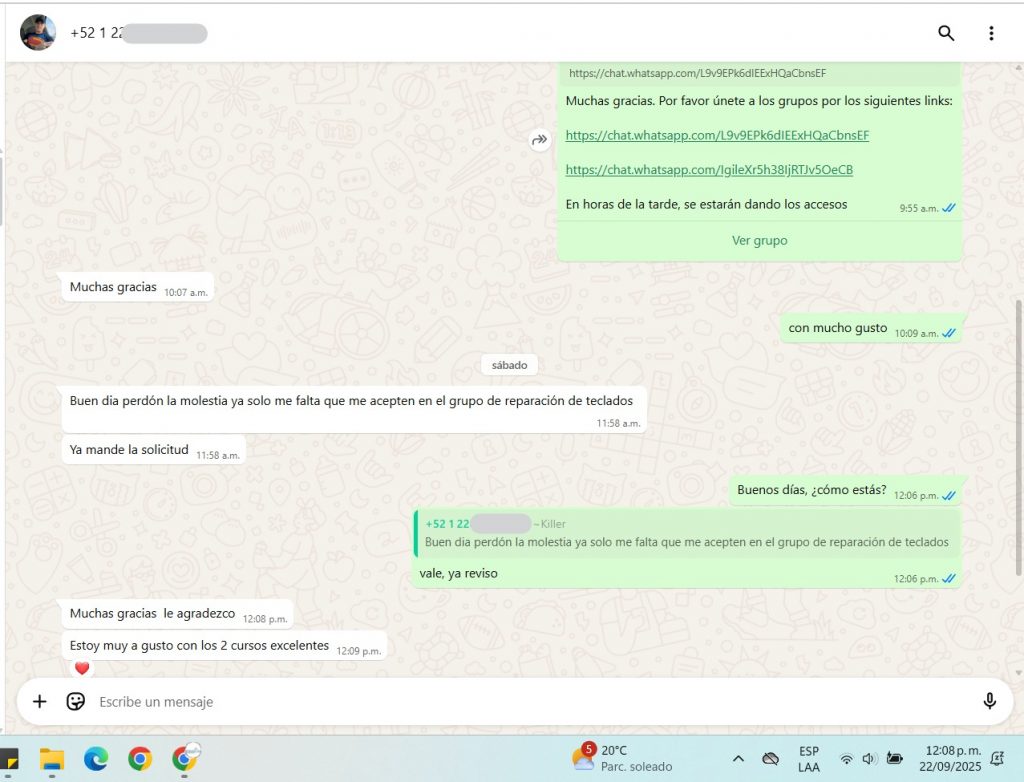Open the attach plus icon

pos(40,701)
